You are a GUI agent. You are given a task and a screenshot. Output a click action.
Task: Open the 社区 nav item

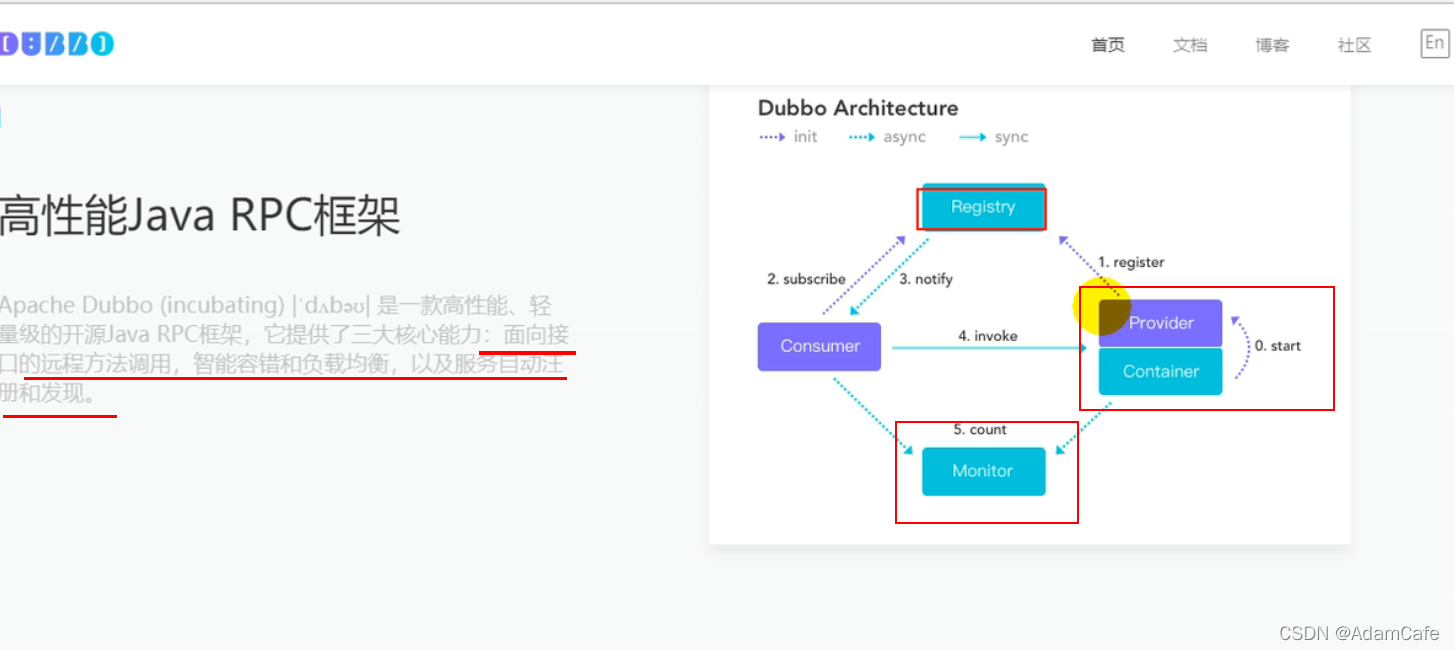tap(1354, 45)
